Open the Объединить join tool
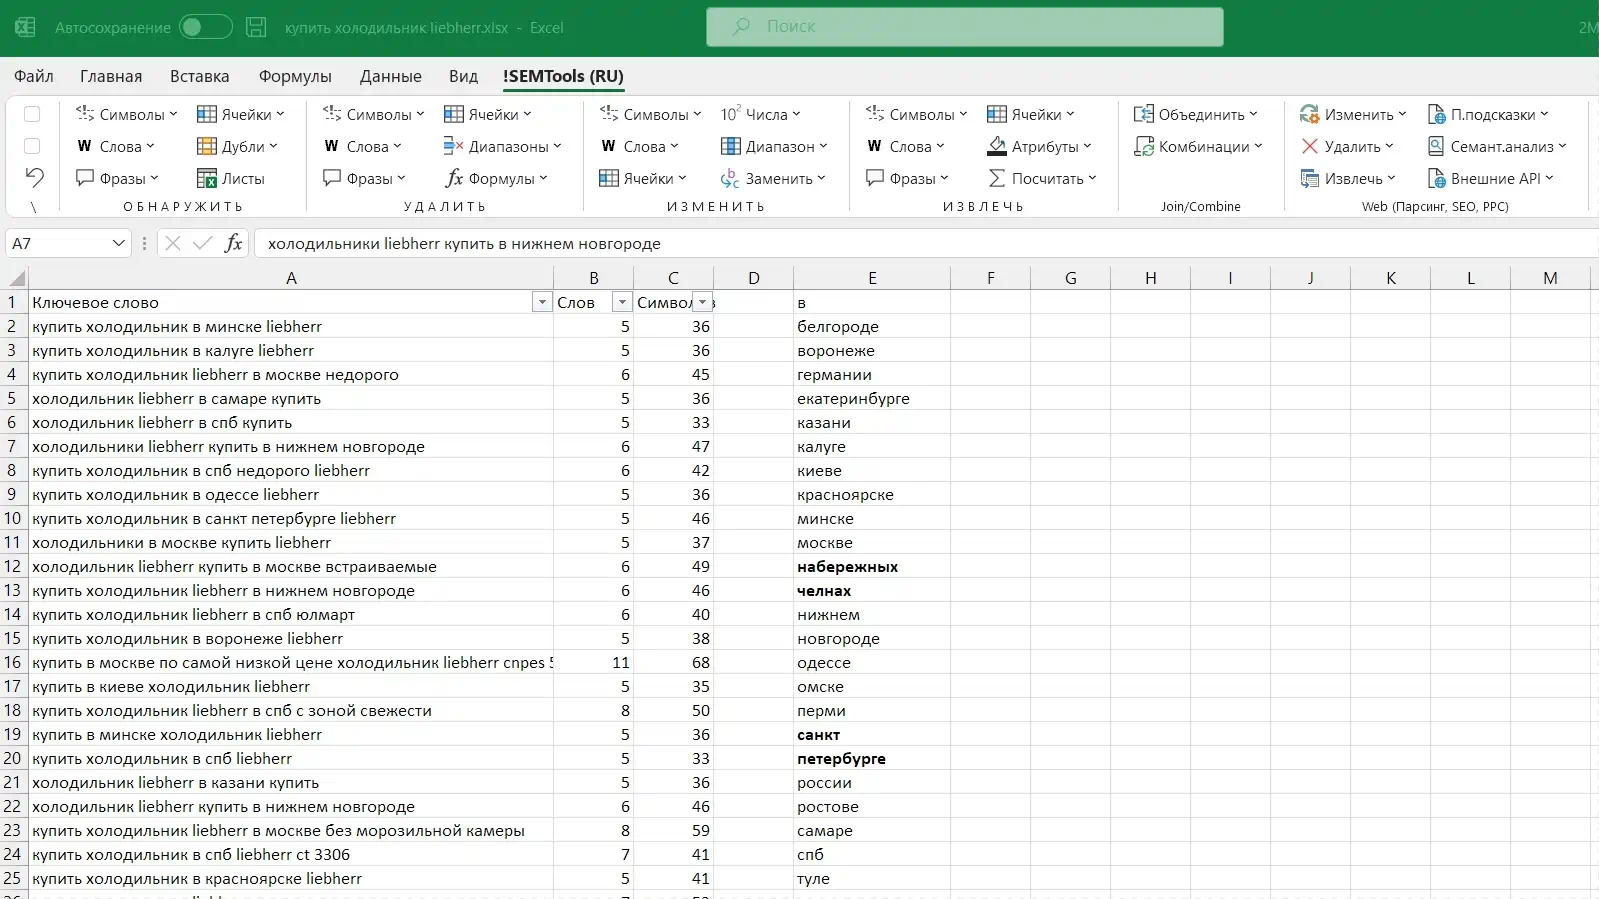1599x899 pixels. coord(1196,114)
